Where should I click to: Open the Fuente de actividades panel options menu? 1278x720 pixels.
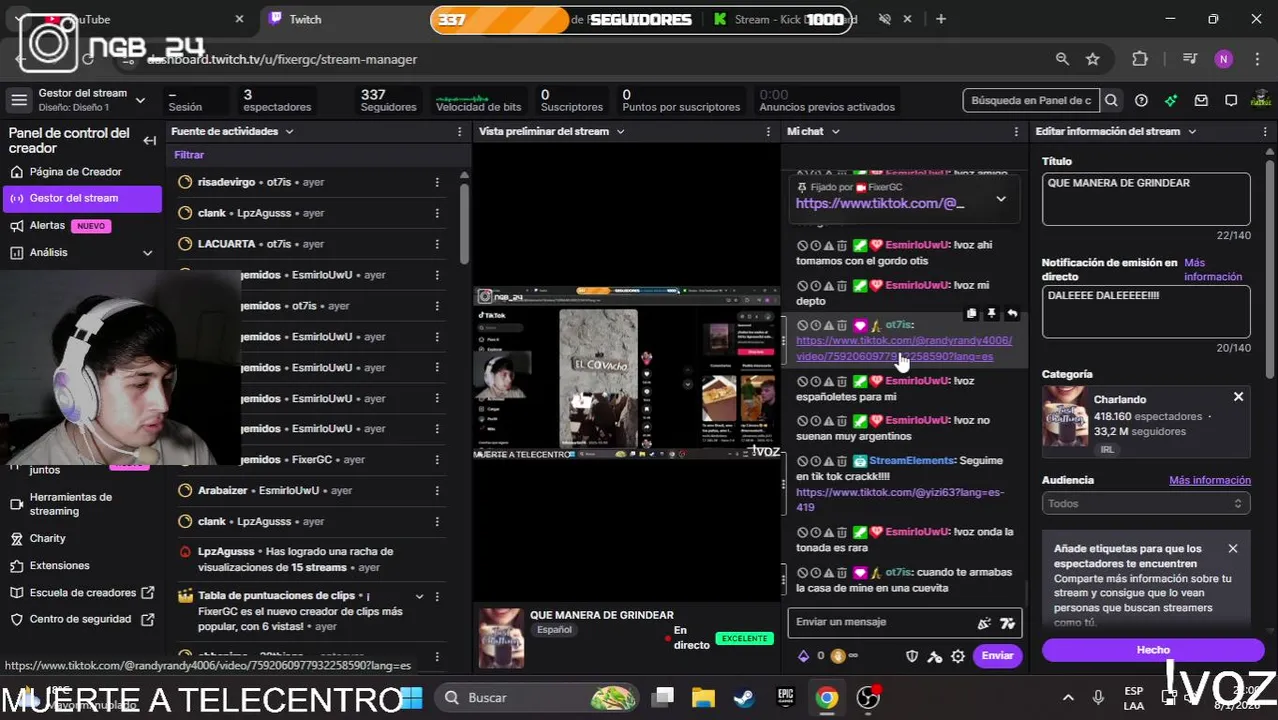pyautogui.click(x=460, y=131)
